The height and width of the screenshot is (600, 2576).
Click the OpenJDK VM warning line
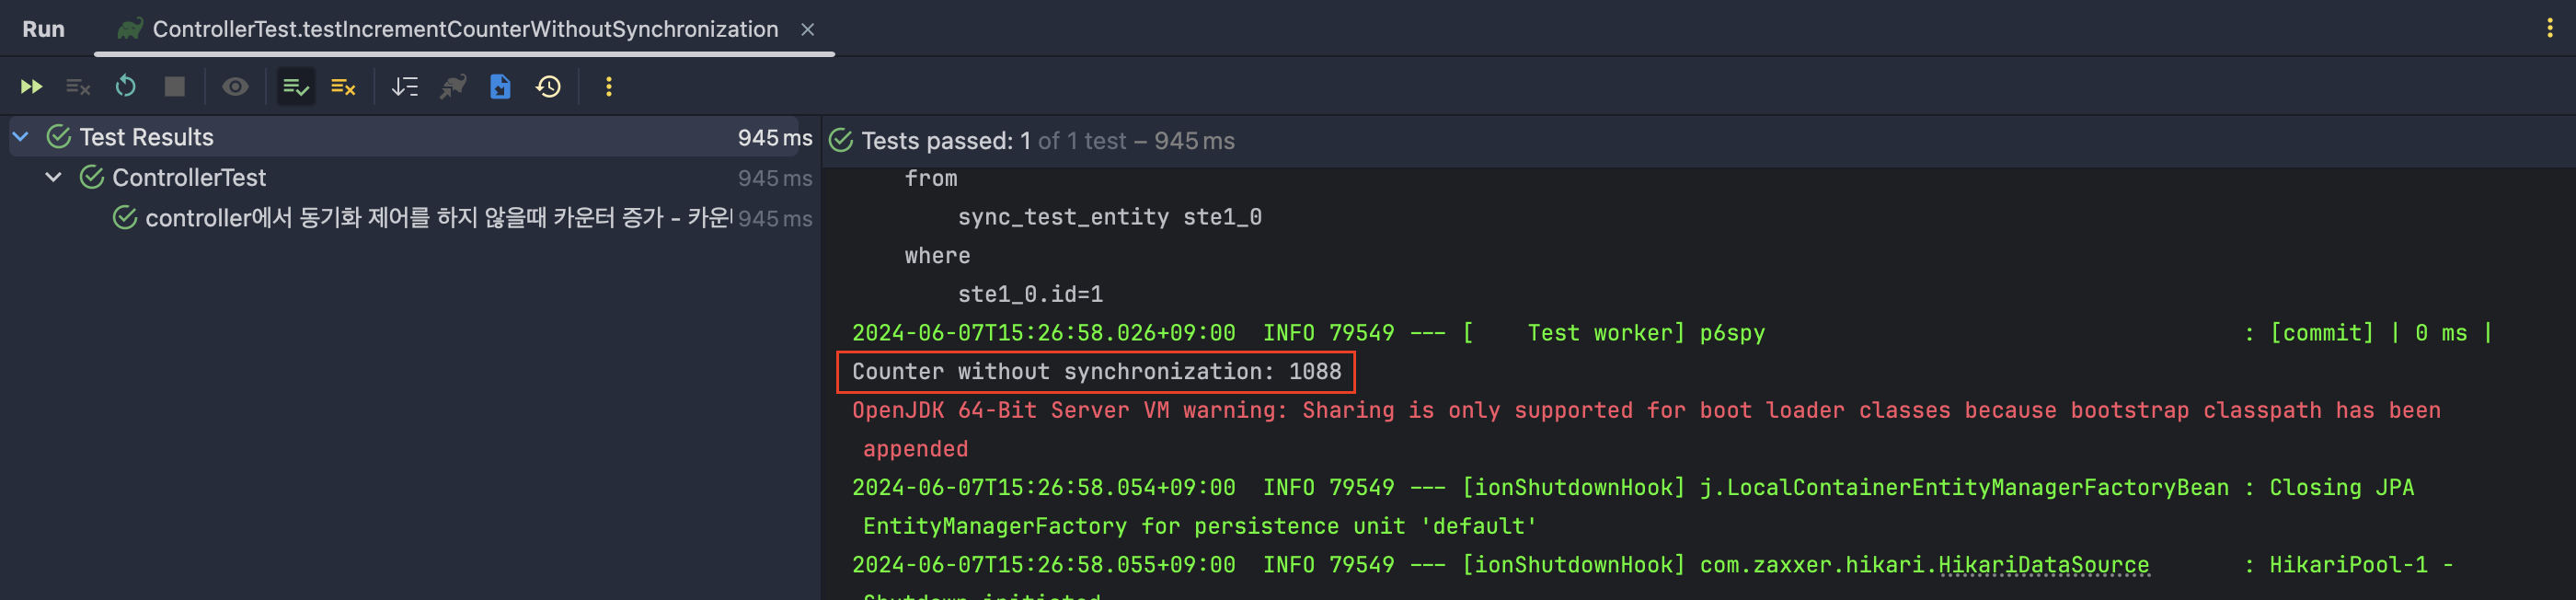(1646, 411)
